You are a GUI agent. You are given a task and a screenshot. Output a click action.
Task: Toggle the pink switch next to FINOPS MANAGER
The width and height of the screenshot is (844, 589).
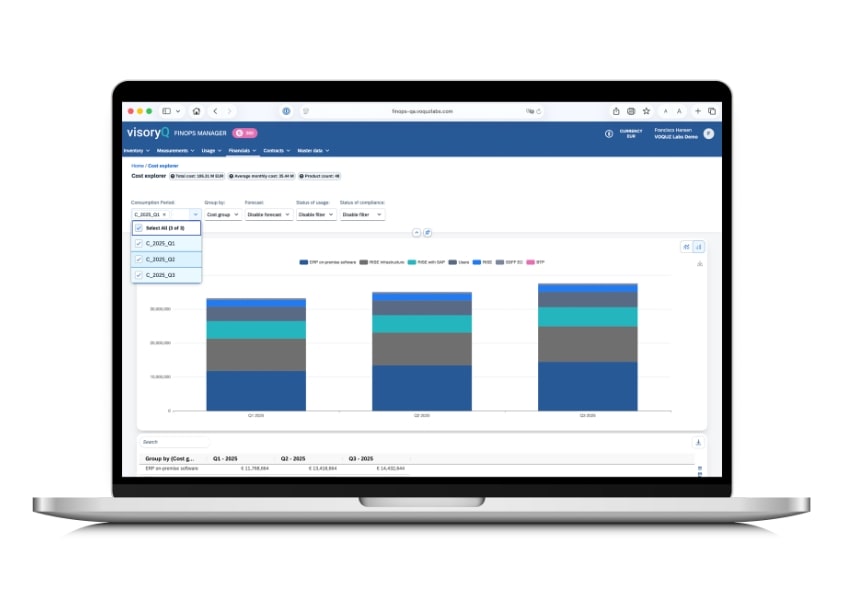coord(245,133)
